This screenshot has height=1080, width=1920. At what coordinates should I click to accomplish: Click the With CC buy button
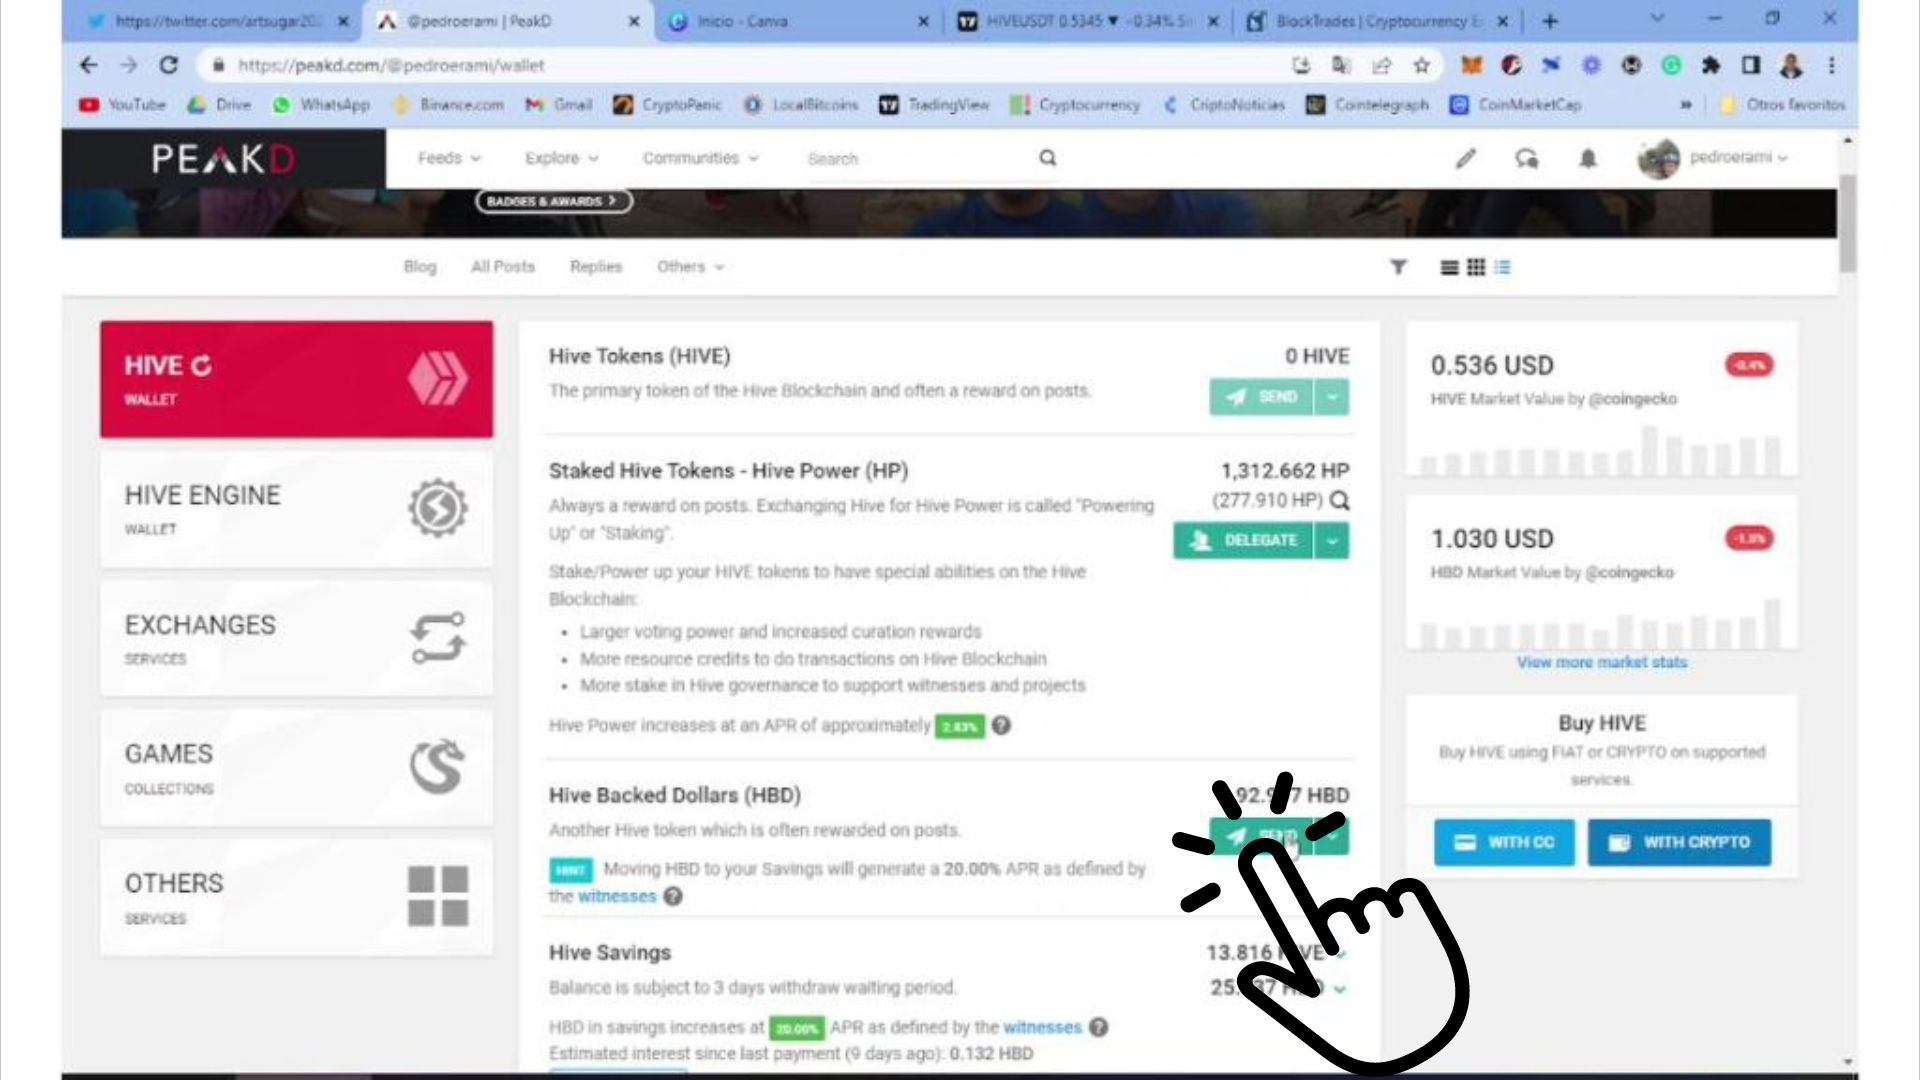pos(1504,842)
